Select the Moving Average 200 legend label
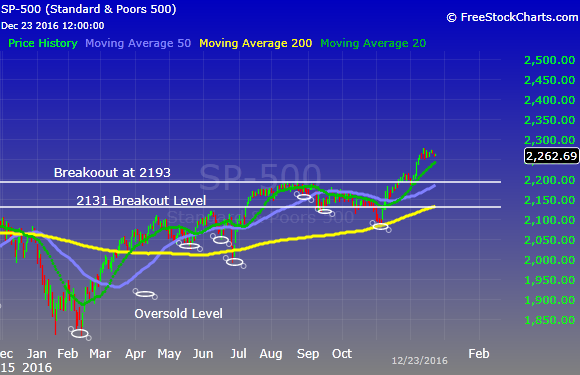The width and height of the screenshot is (580, 375). click(256, 43)
